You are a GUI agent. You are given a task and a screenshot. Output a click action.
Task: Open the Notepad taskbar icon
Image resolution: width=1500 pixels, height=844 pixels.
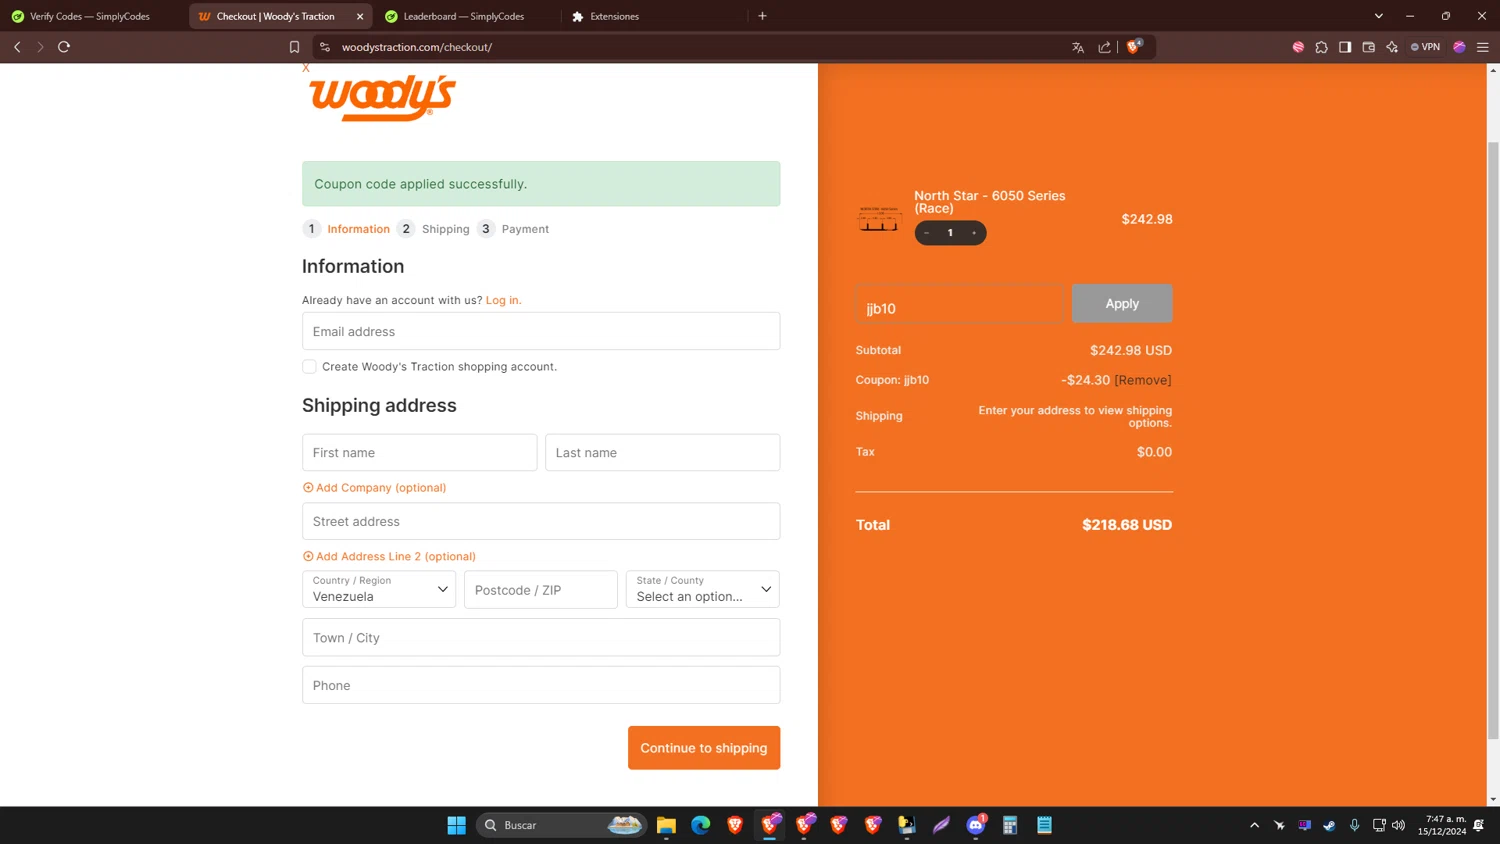click(x=1044, y=825)
